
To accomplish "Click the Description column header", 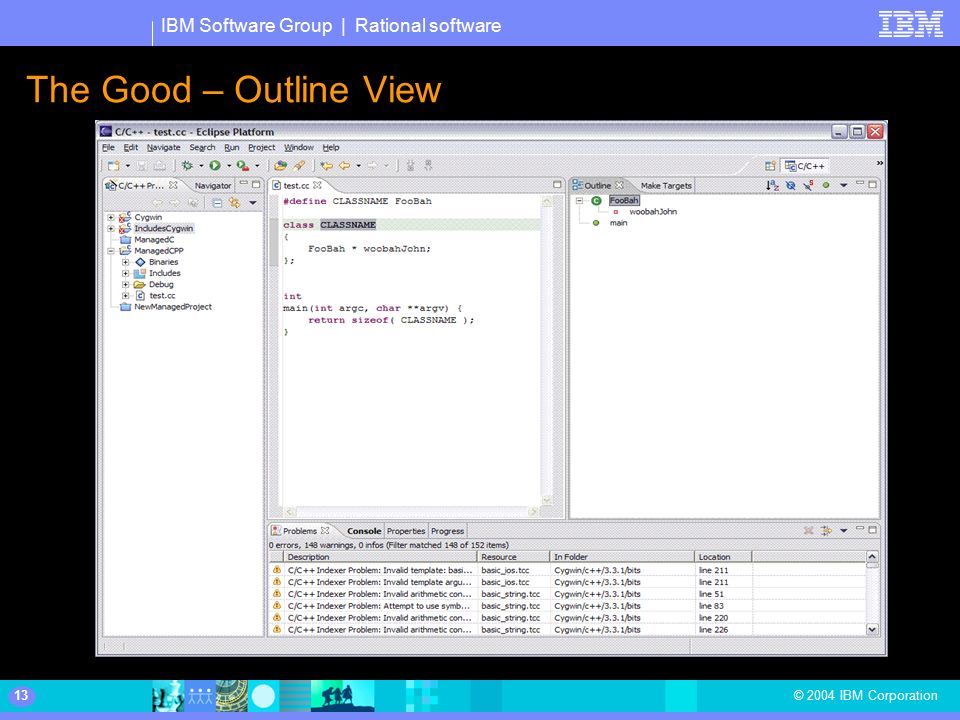I will tap(380, 557).
